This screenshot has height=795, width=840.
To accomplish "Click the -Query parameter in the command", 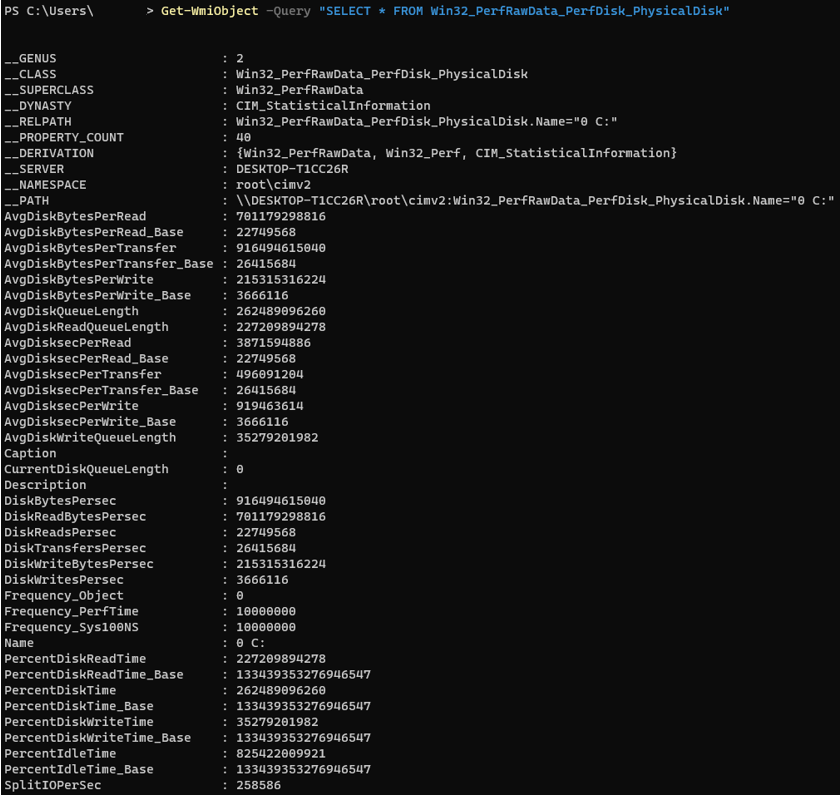I will (x=288, y=11).
